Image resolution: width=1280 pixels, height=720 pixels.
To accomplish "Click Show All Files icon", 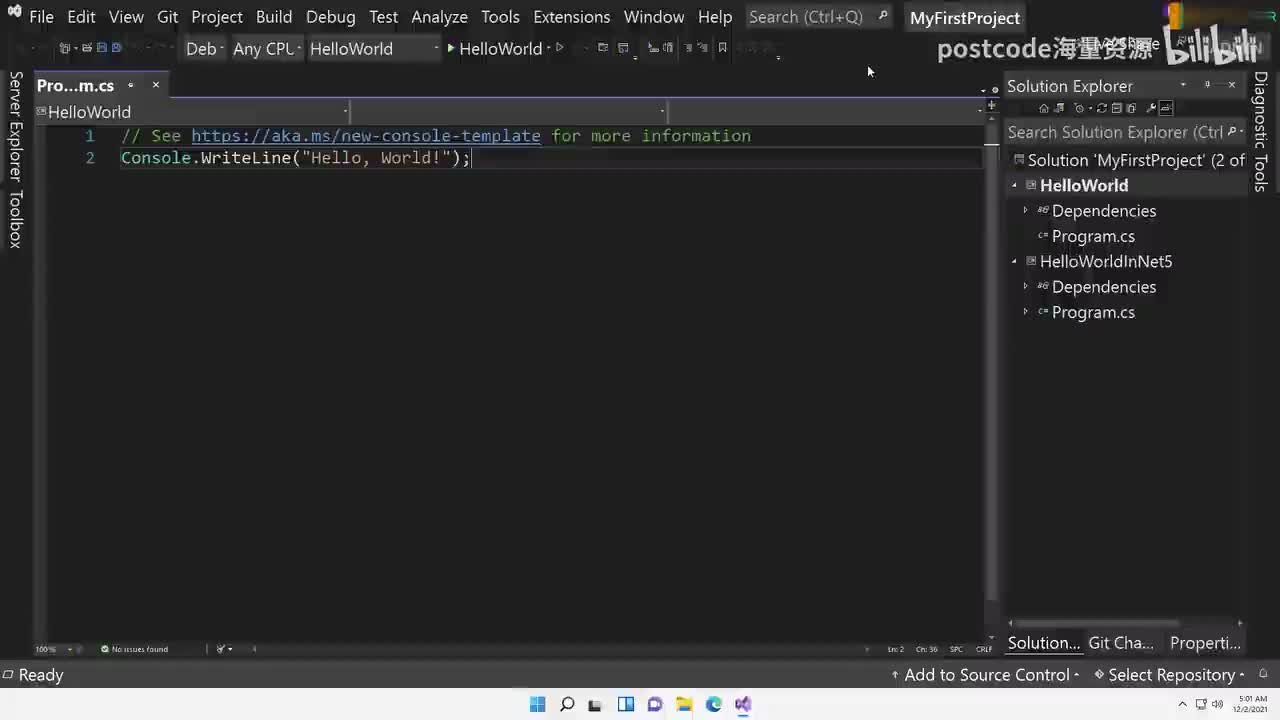I will pos(1131,108).
